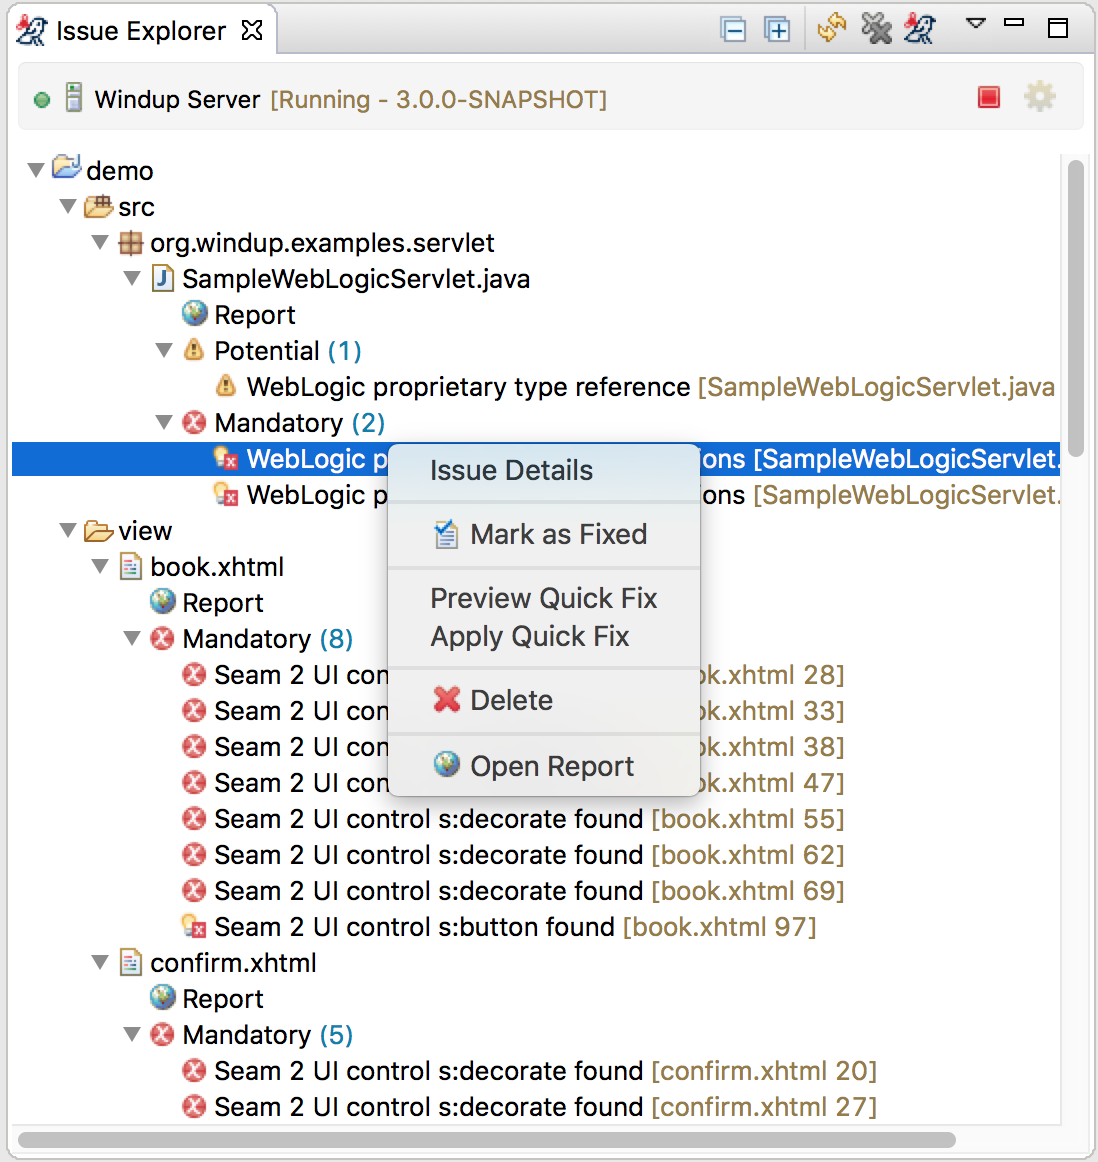
Task: Select WebLogic proprietary type reference issue
Action: coord(468,387)
